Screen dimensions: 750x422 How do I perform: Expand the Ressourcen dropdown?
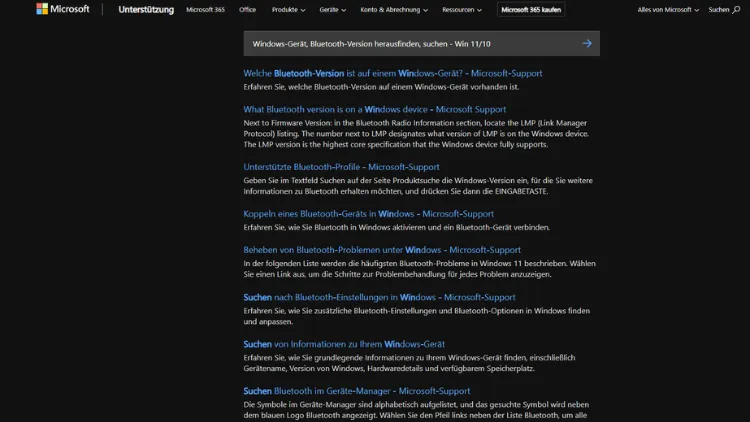(462, 10)
